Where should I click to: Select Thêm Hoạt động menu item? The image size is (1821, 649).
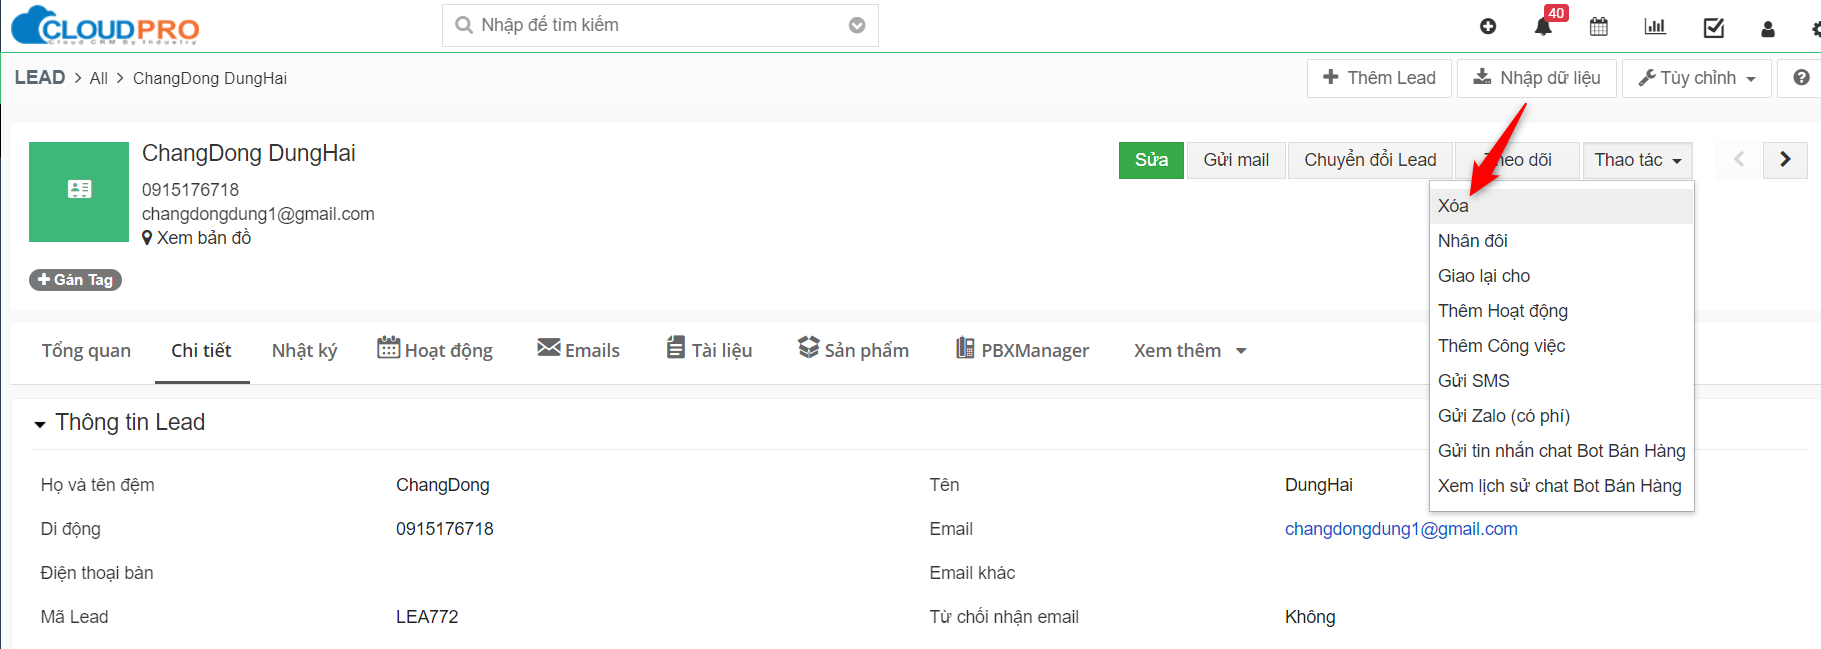(x=1561, y=311)
